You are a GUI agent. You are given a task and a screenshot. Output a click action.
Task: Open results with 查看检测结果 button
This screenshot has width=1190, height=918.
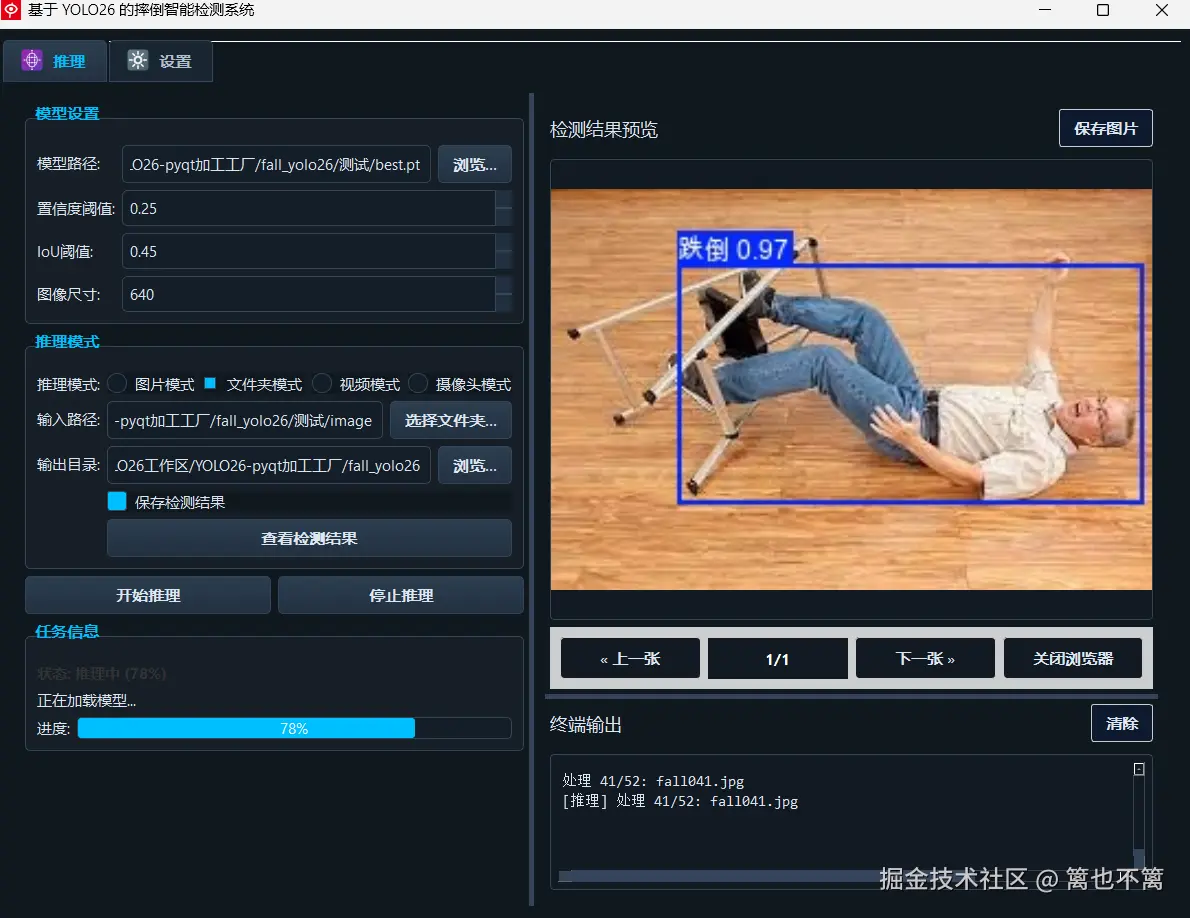click(309, 538)
